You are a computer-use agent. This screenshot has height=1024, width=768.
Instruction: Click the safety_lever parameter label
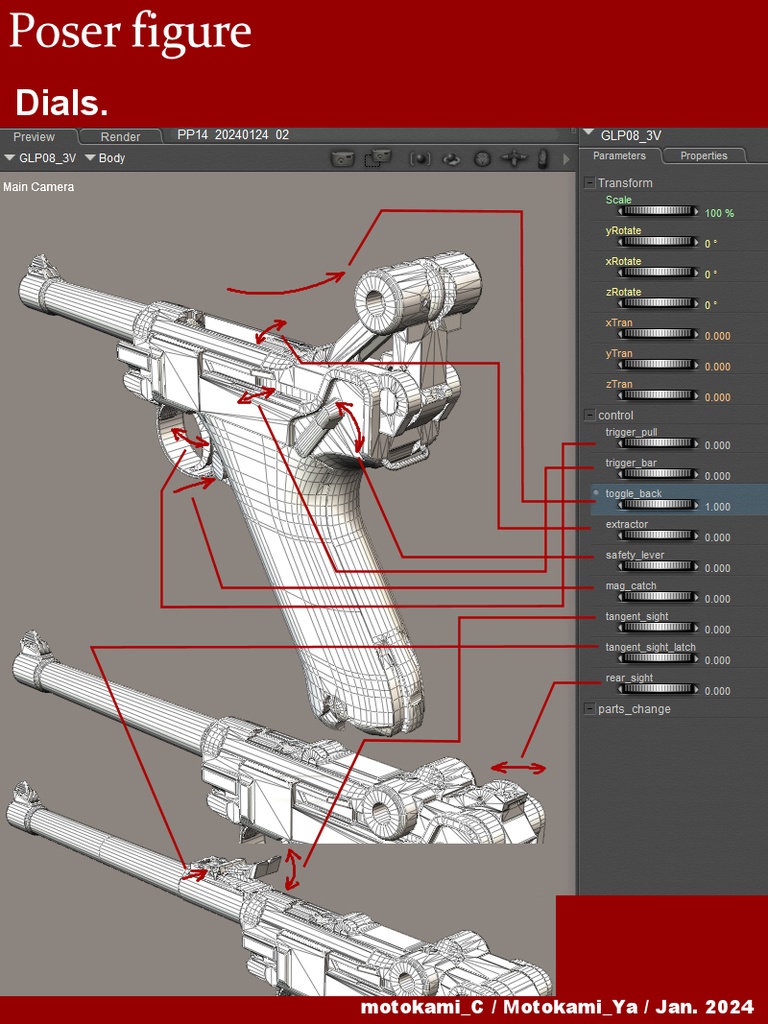tap(635, 555)
